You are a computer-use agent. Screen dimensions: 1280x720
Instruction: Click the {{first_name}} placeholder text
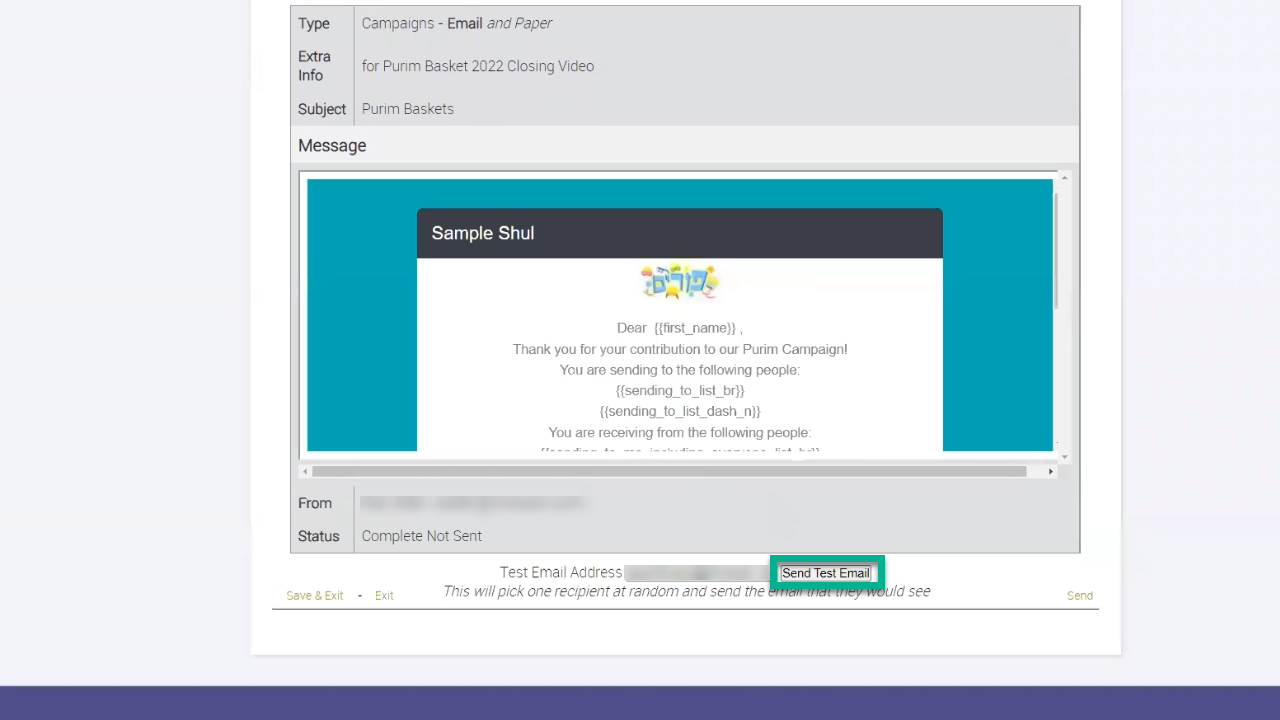[x=695, y=328]
